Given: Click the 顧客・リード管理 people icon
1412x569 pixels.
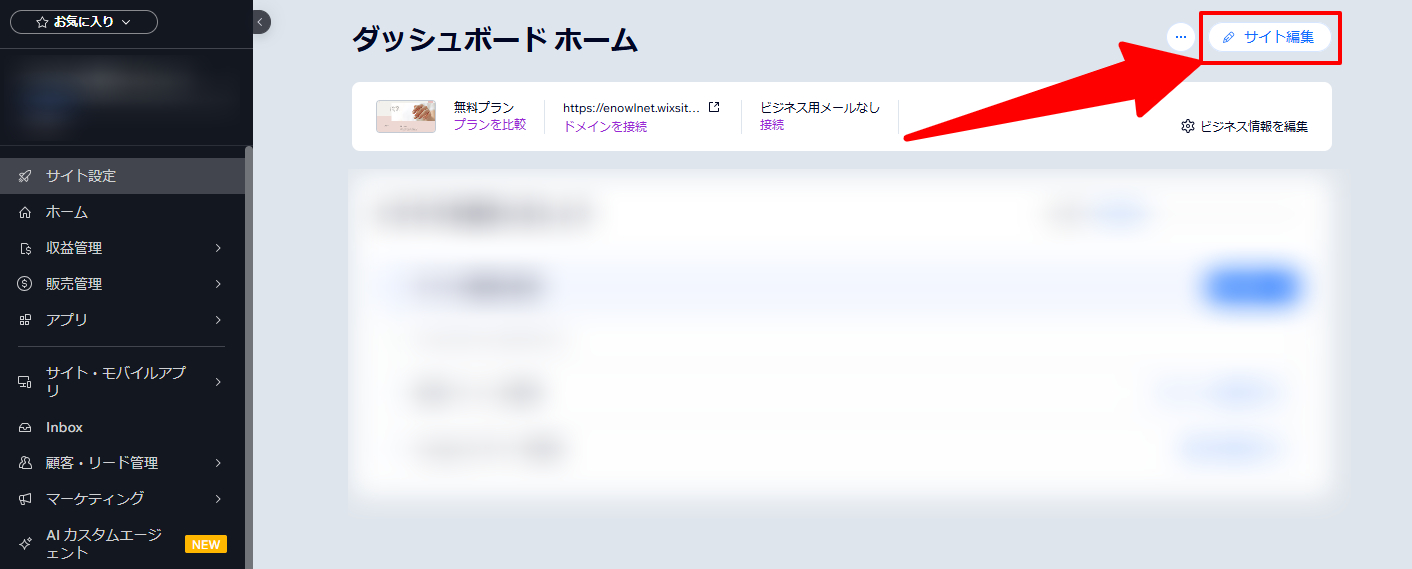Looking at the screenshot, I should tap(25, 463).
